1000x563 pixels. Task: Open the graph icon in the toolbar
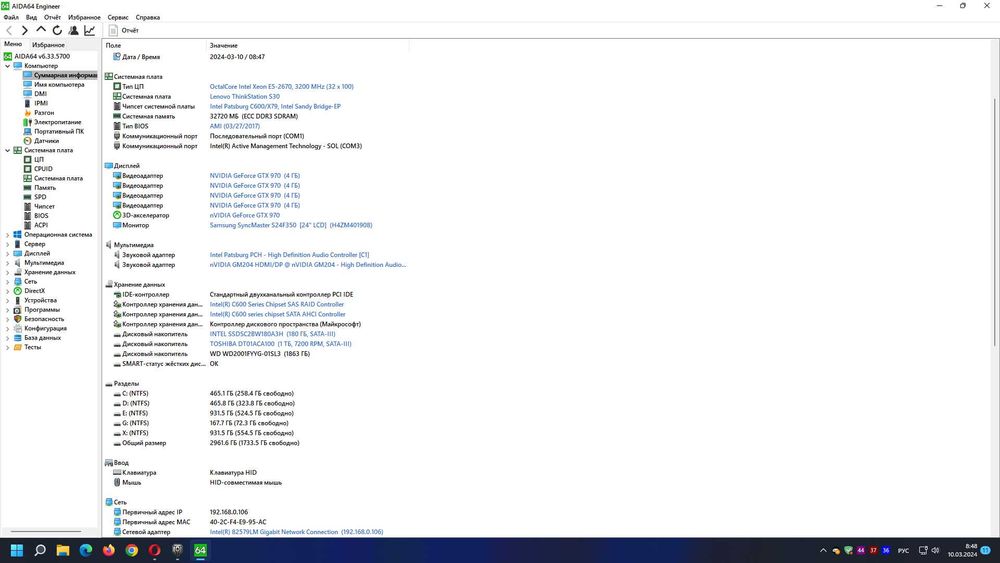89,30
